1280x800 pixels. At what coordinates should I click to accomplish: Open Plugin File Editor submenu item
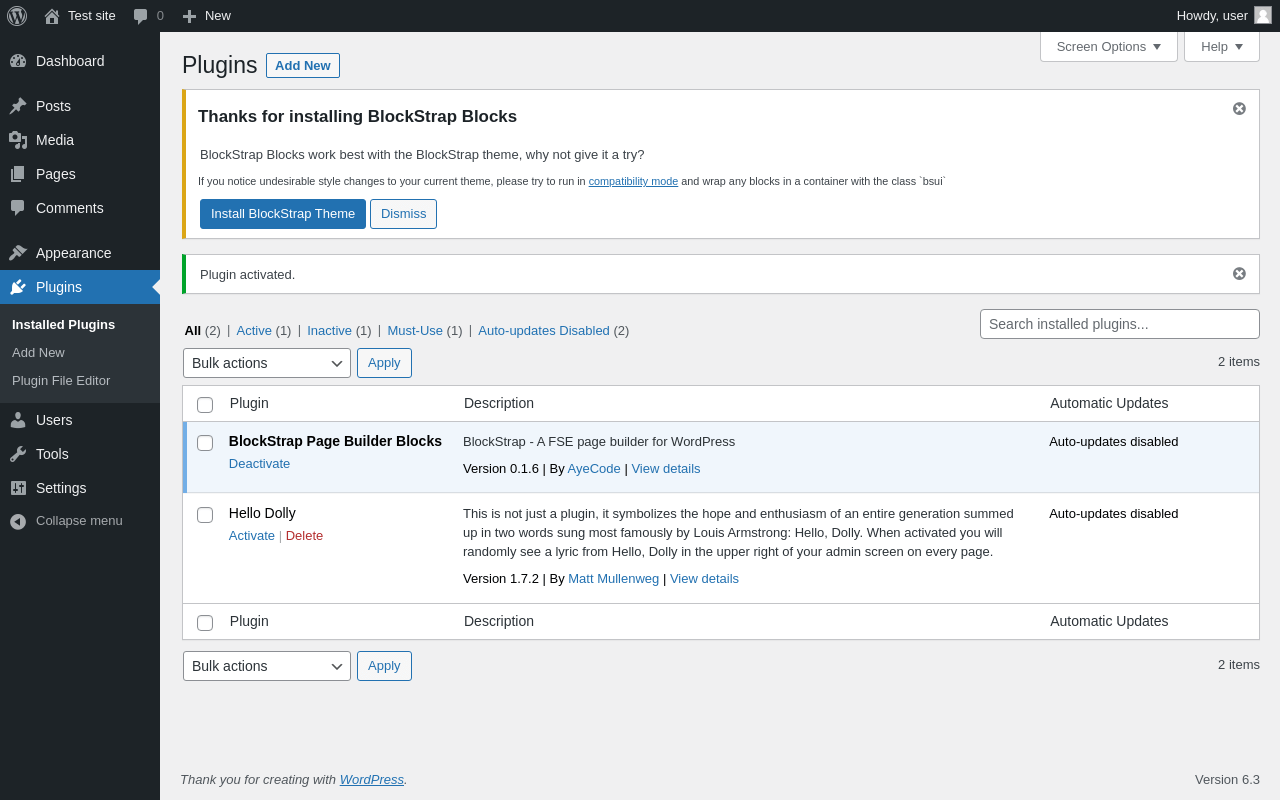(x=61, y=381)
